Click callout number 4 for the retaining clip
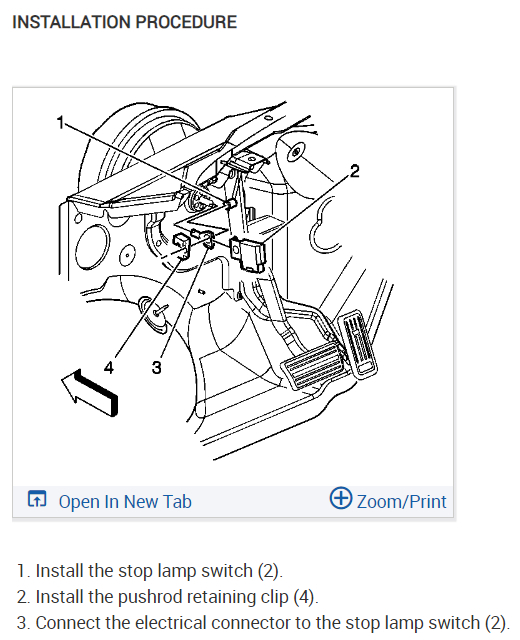Image resolution: width=520 pixels, height=640 pixels. [109, 367]
